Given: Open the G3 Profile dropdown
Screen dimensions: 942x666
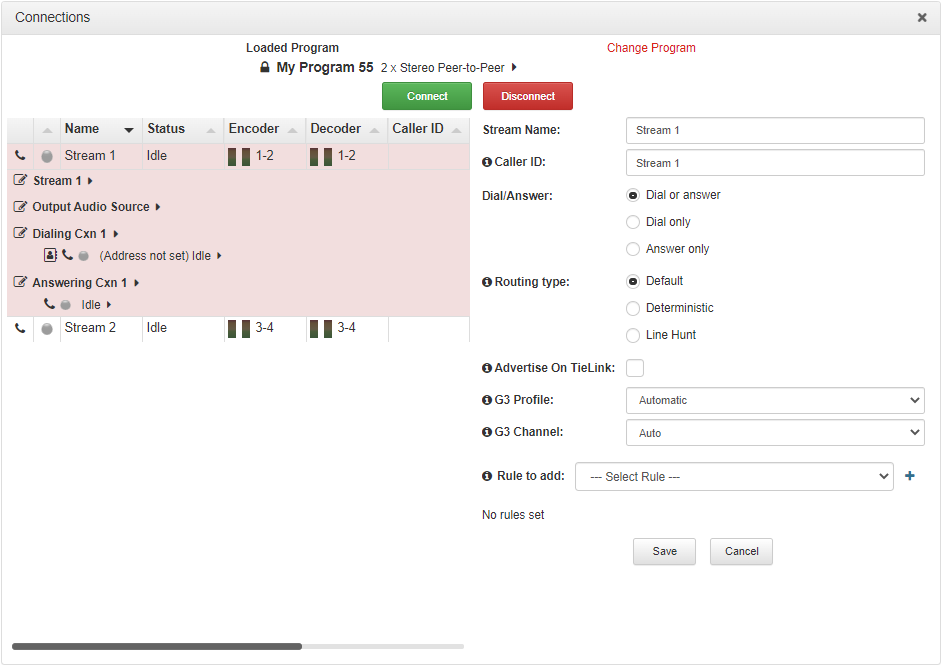Looking at the screenshot, I should pyautogui.click(x=775, y=400).
